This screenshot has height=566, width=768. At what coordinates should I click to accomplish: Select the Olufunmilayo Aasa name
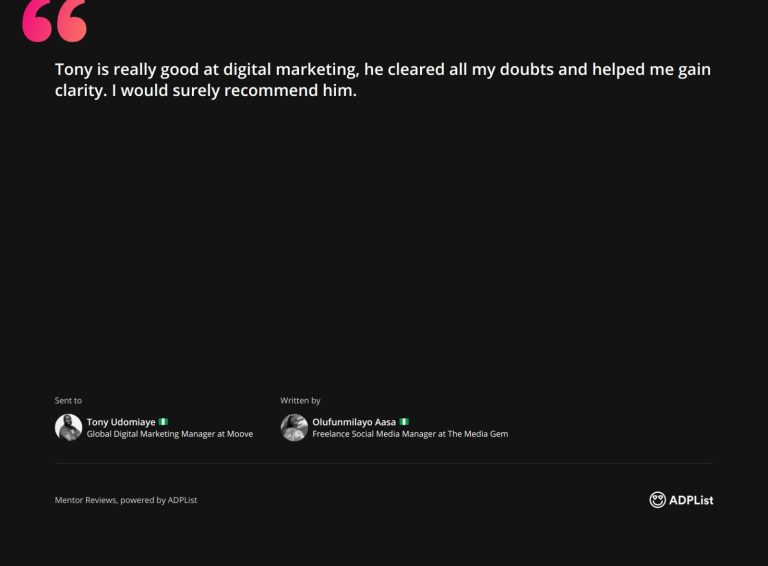pos(354,422)
